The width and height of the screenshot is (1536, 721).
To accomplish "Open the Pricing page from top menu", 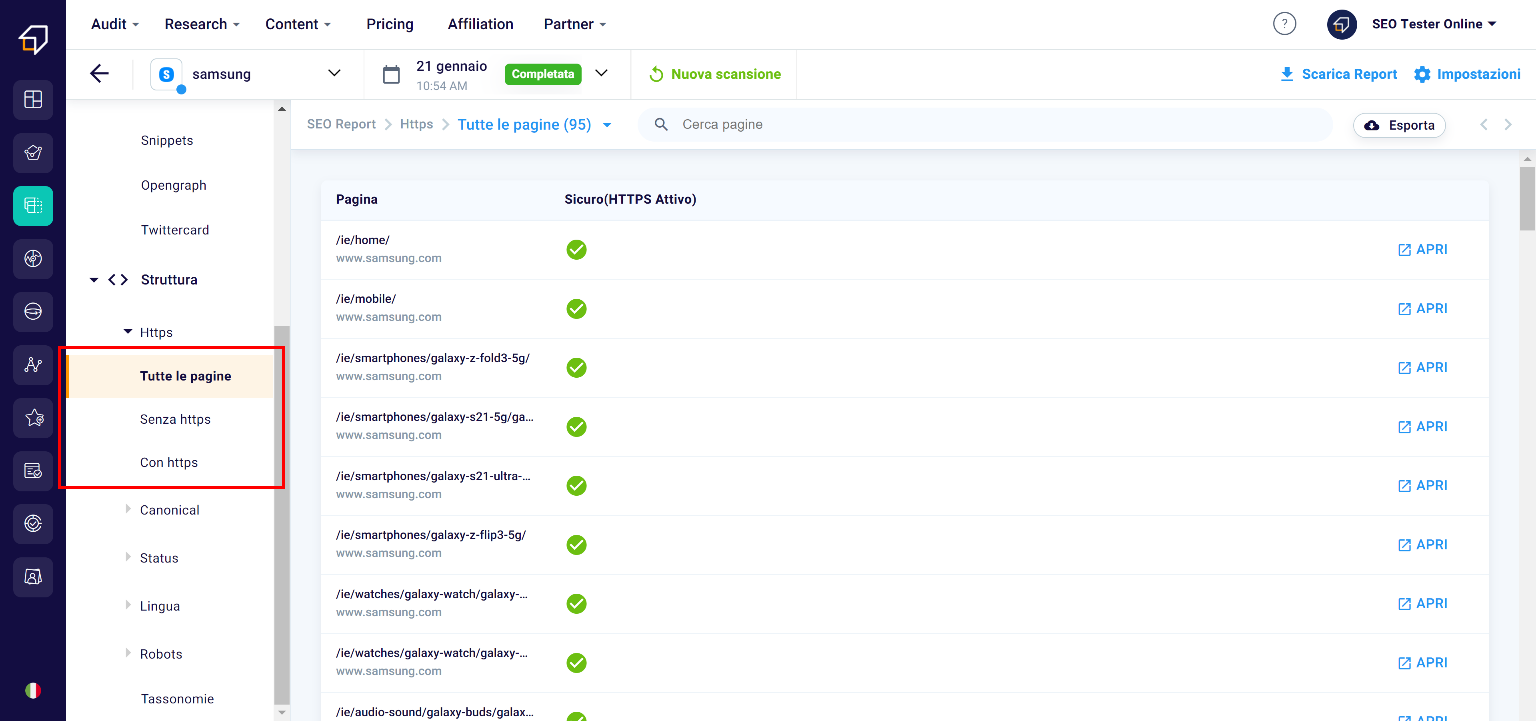I will (390, 24).
